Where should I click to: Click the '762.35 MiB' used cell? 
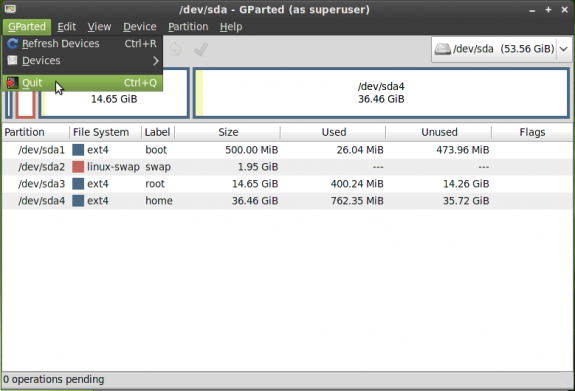(x=357, y=201)
